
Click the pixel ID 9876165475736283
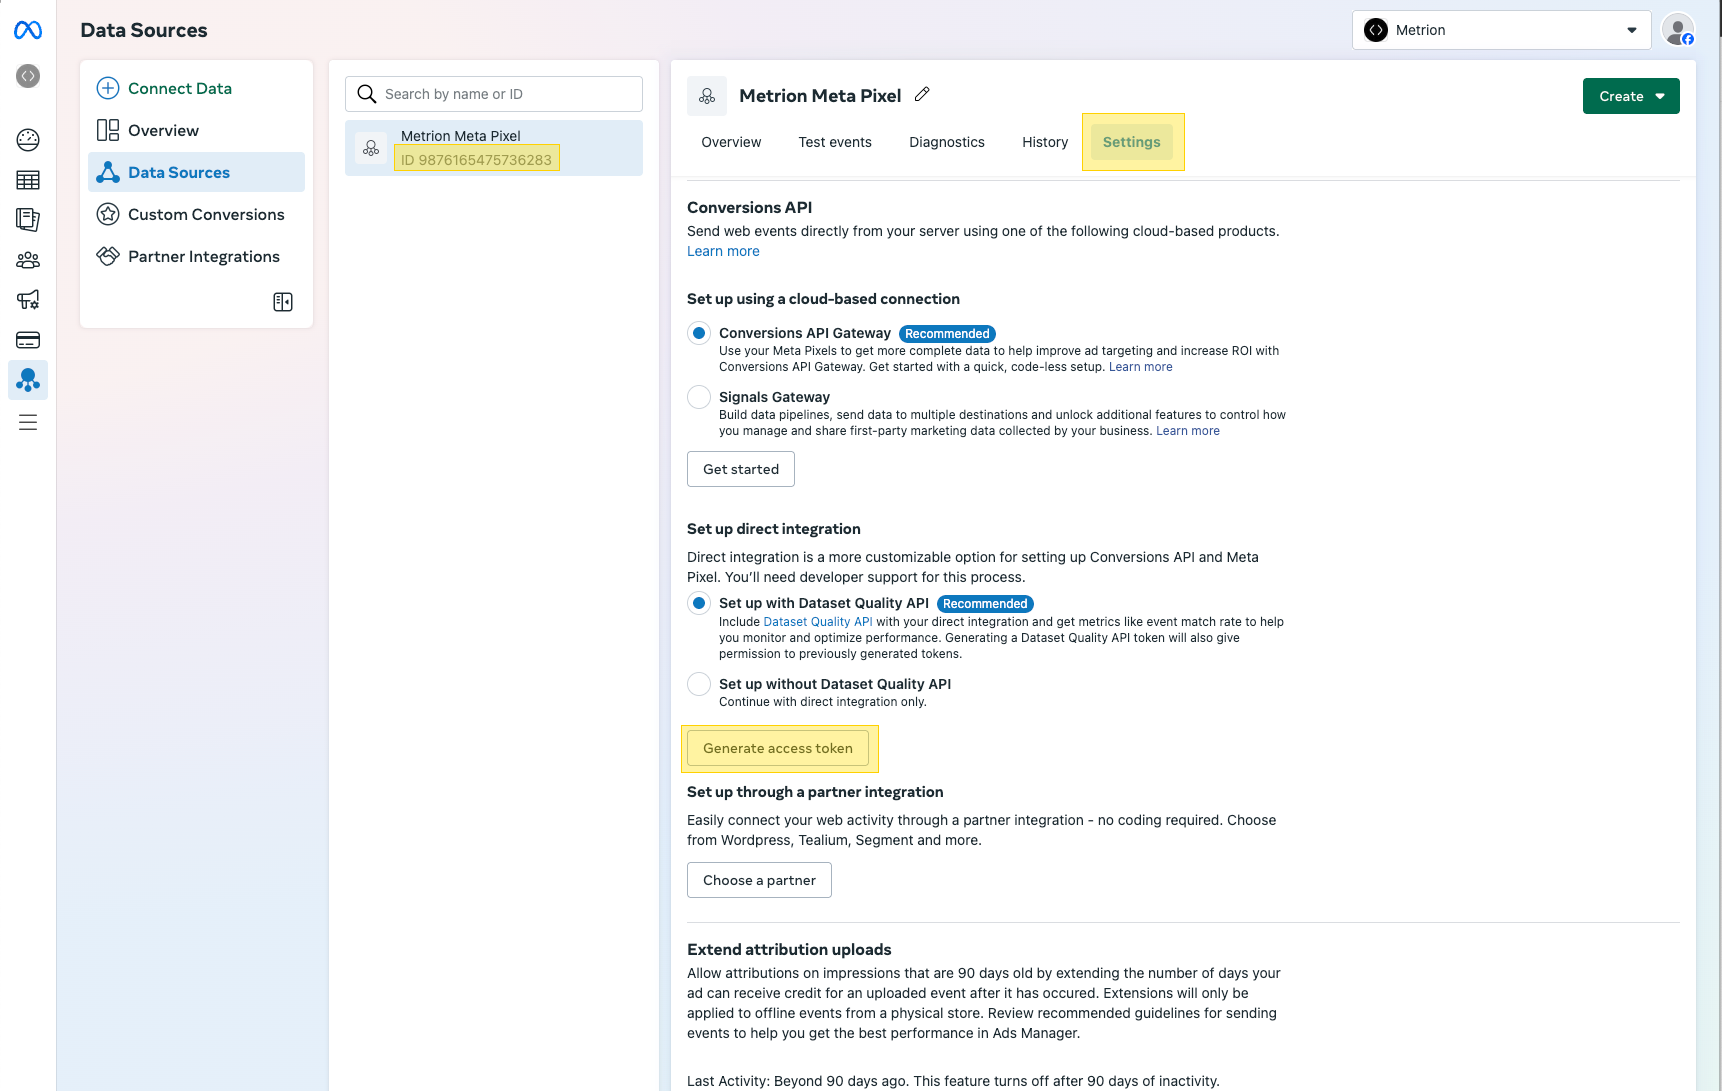[476, 160]
